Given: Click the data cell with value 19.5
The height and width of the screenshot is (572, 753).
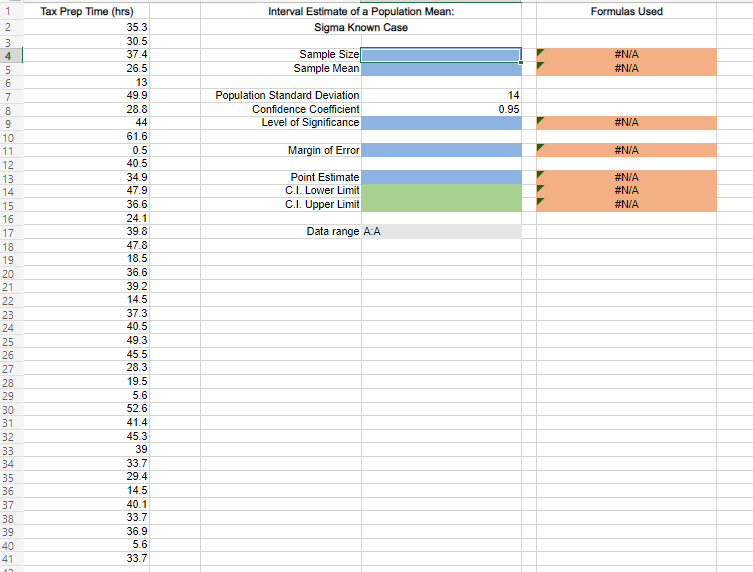Looking at the screenshot, I should (86, 381).
